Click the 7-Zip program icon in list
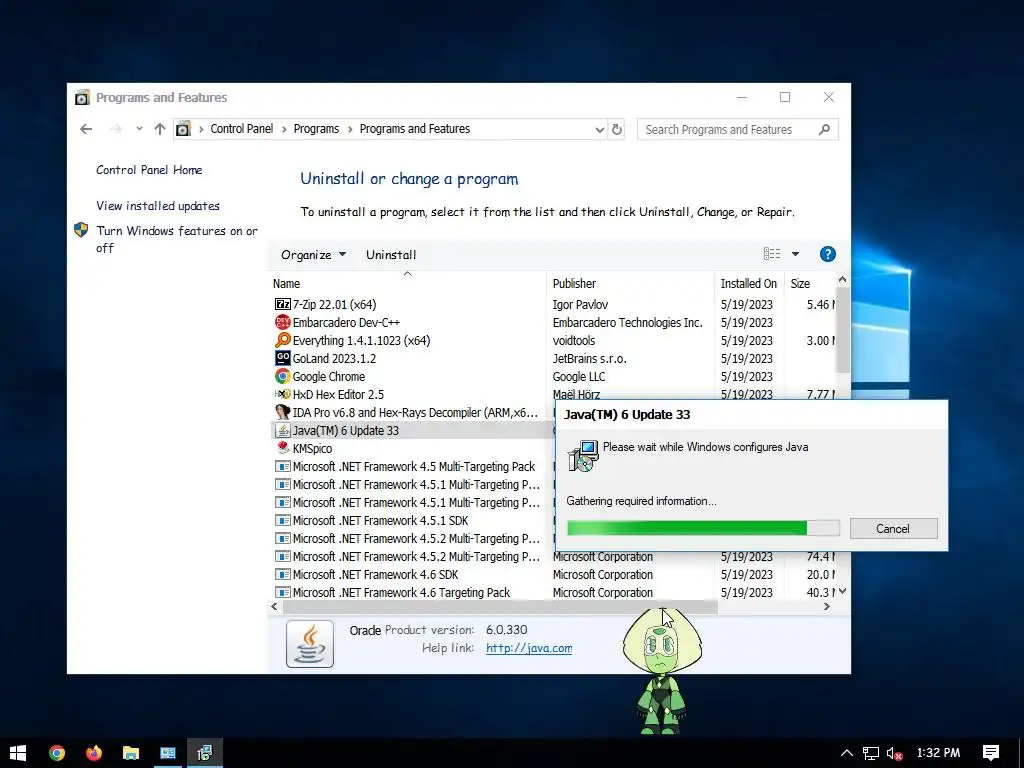The height and width of the screenshot is (768, 1024). [x=283, y=304]
